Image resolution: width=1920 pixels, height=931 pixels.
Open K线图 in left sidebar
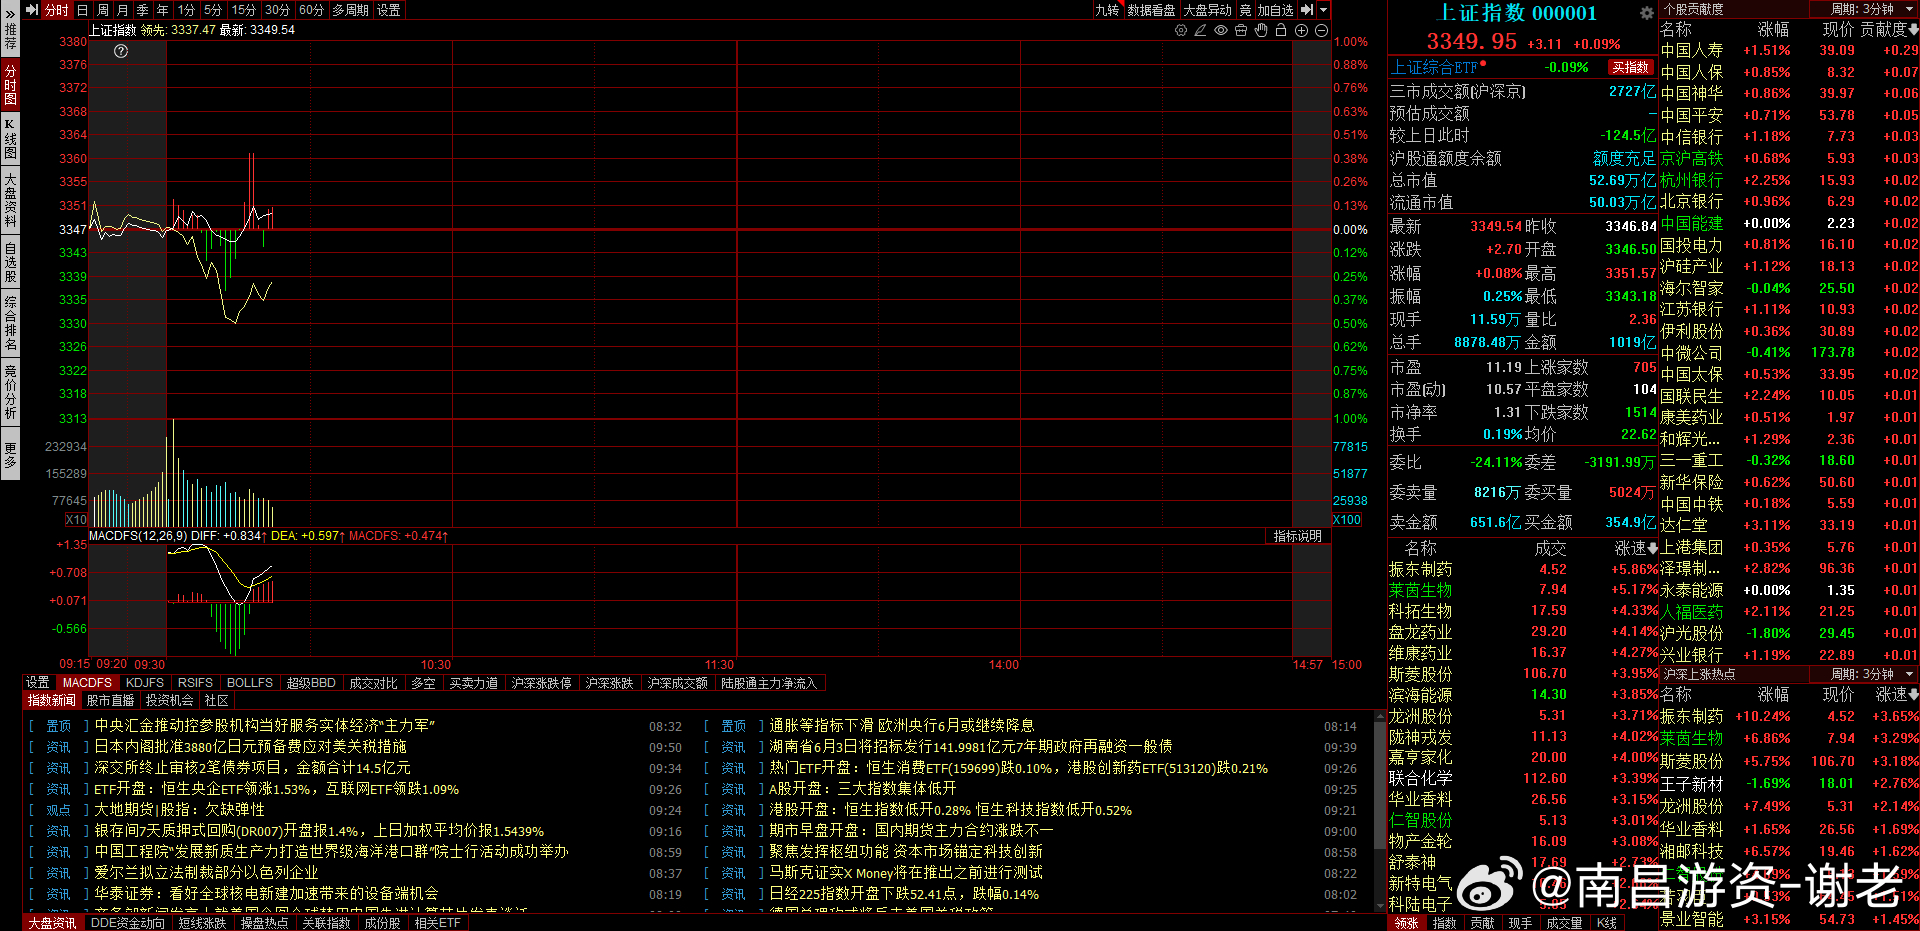coord(10,139)
